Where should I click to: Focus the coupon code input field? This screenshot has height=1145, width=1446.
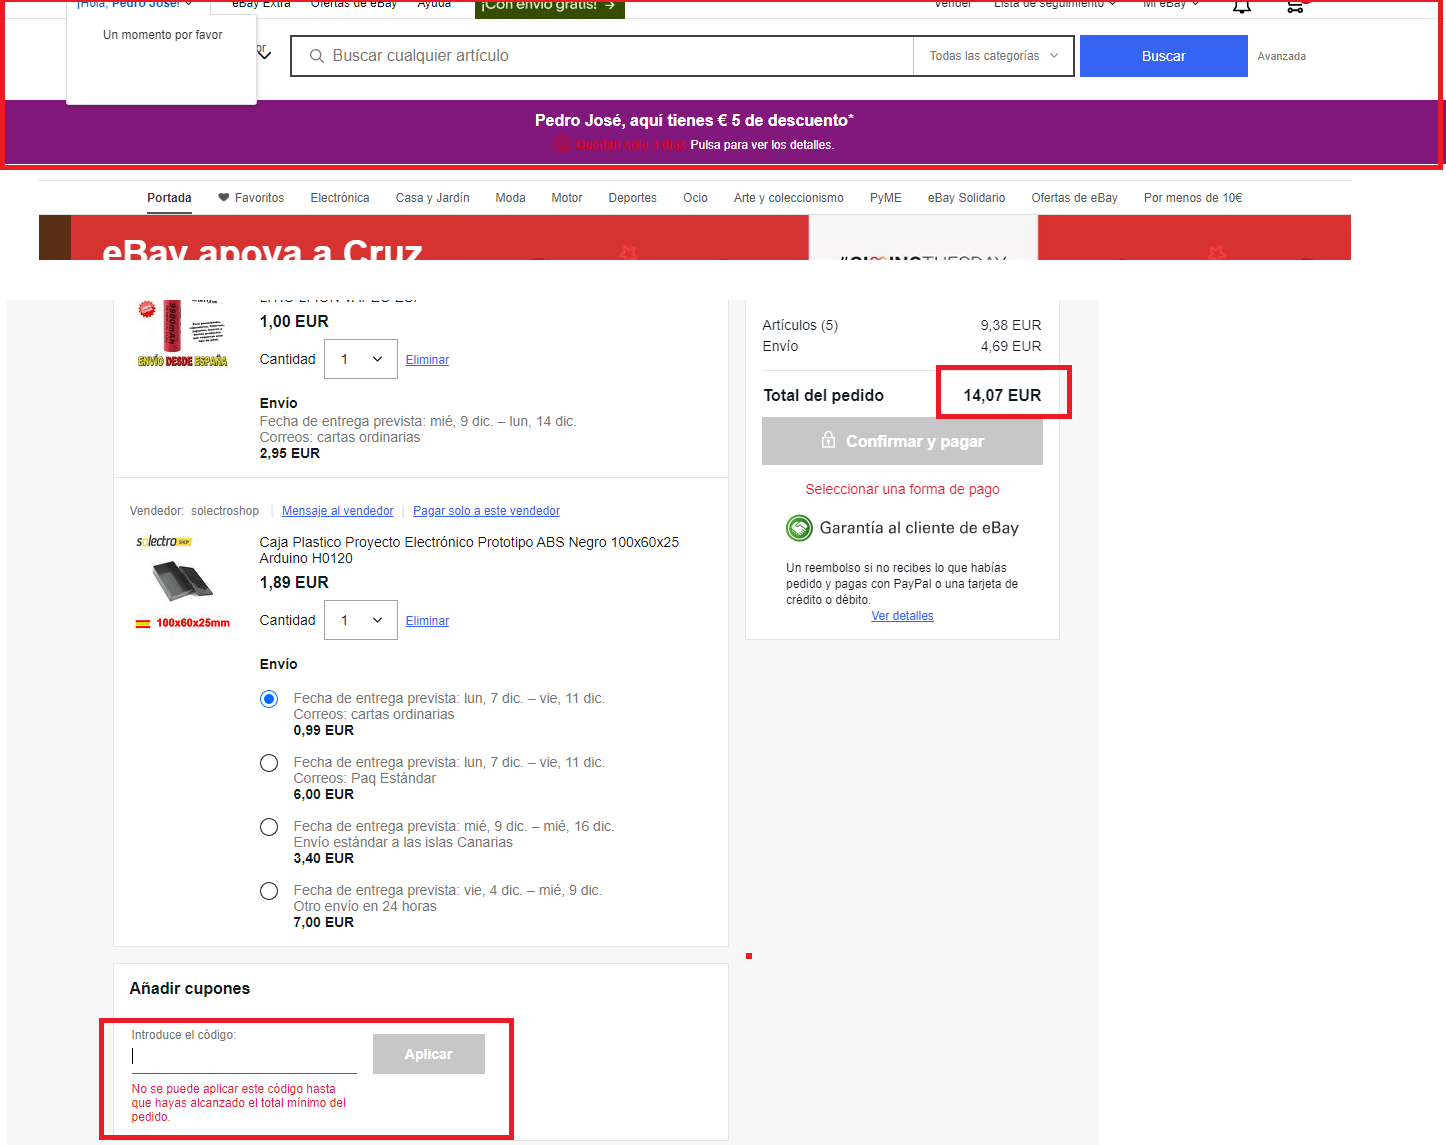point(244,1056)
